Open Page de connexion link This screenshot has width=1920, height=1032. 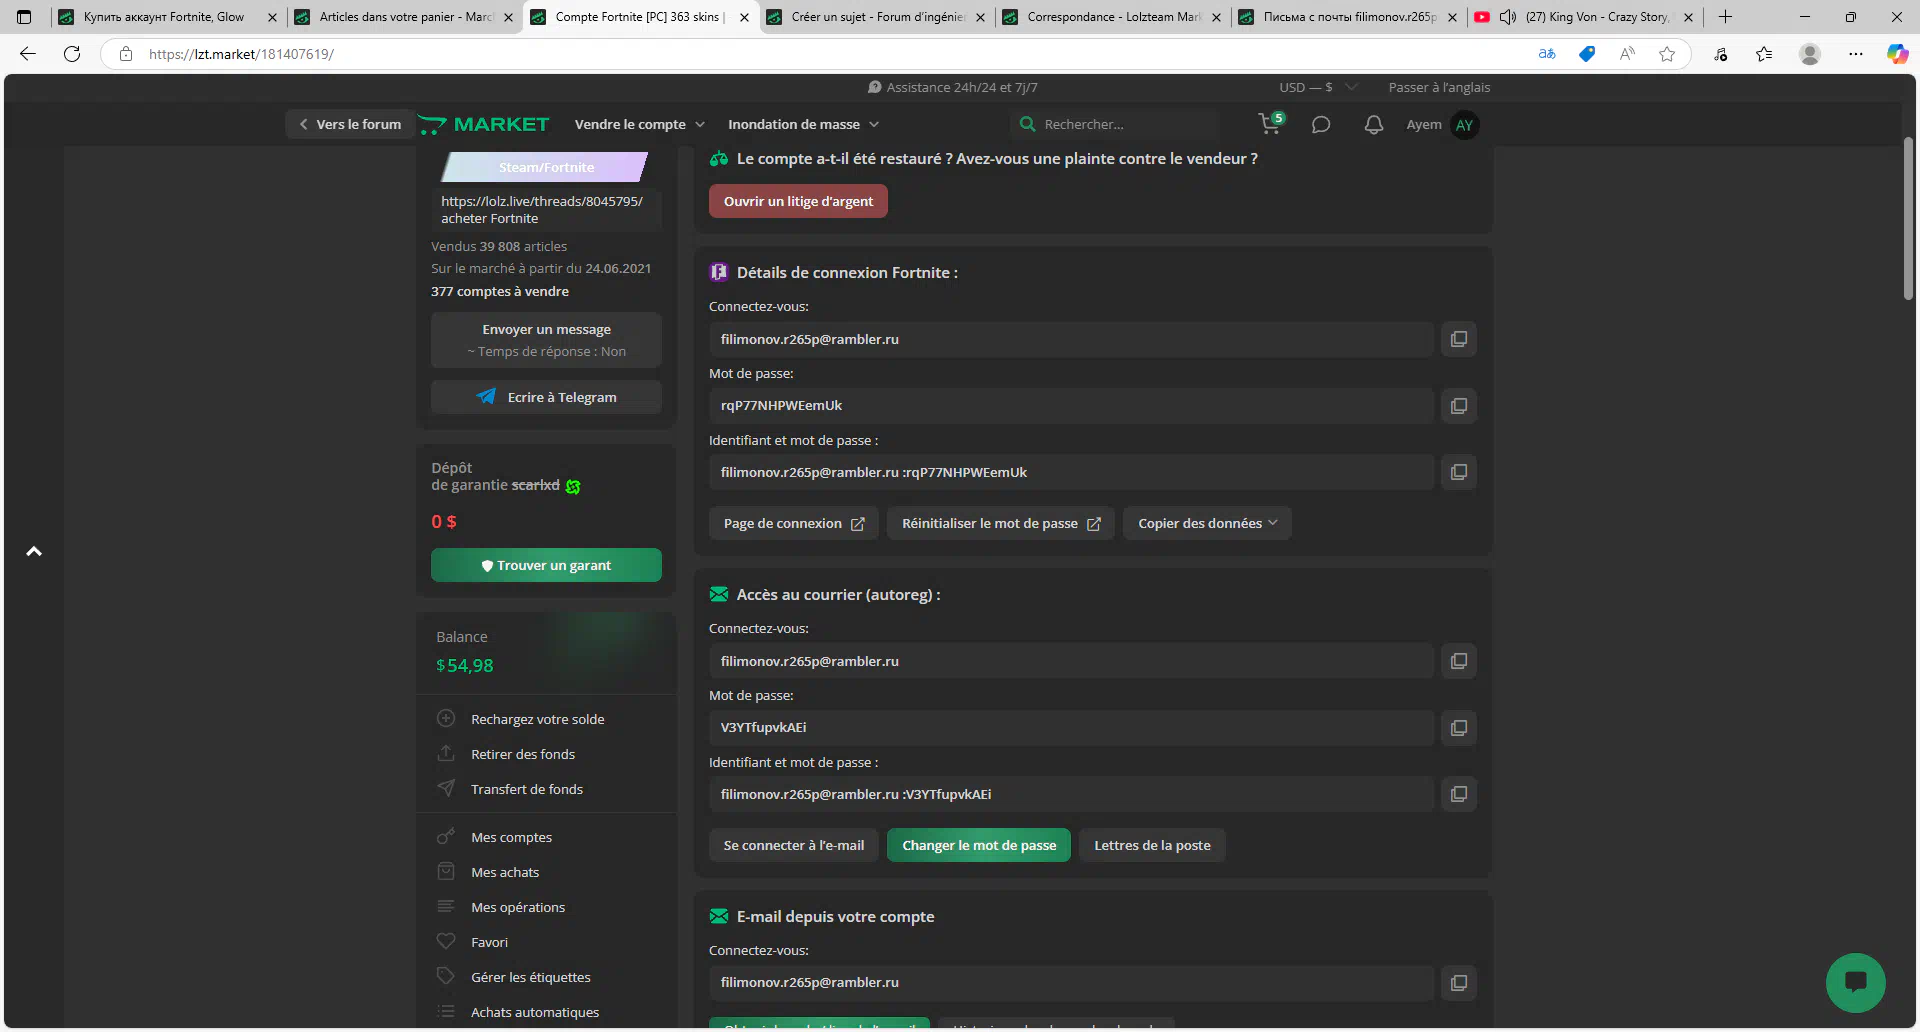[794, 523]
